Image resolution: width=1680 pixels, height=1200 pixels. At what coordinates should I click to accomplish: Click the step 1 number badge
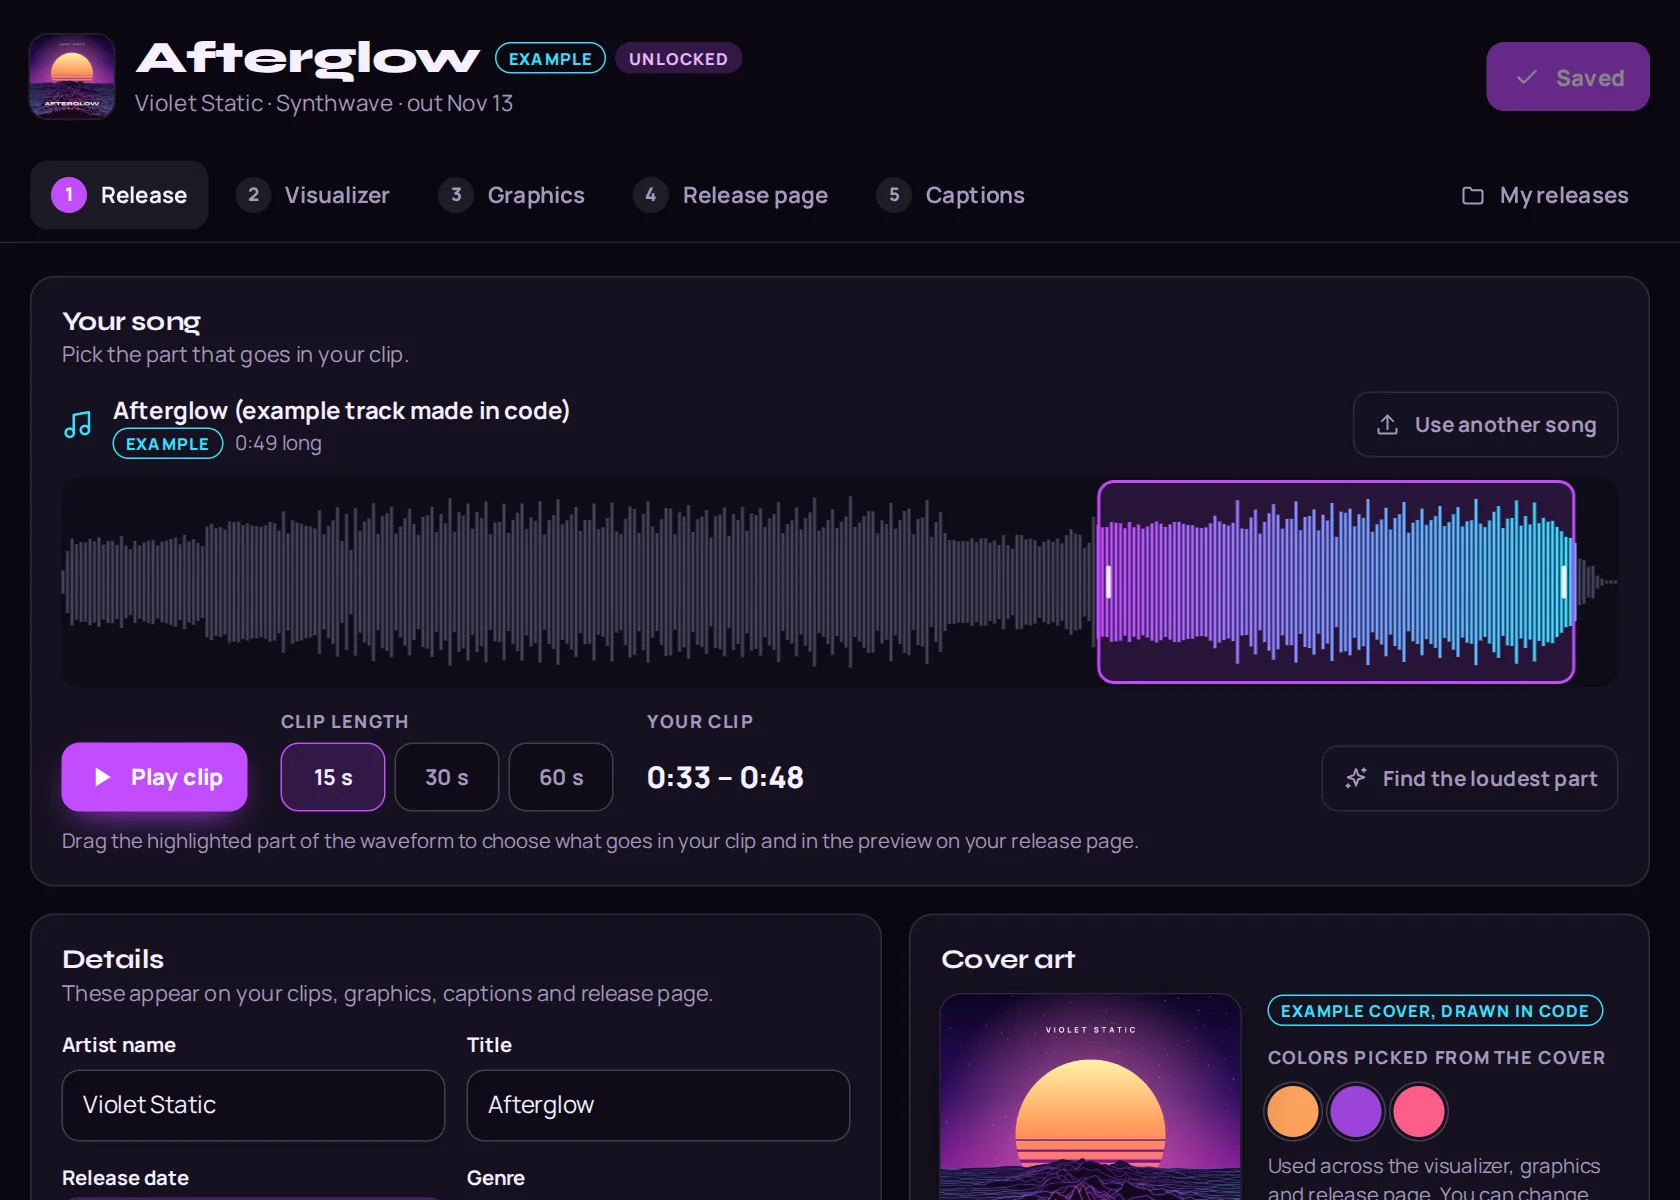tap(69, 195)
